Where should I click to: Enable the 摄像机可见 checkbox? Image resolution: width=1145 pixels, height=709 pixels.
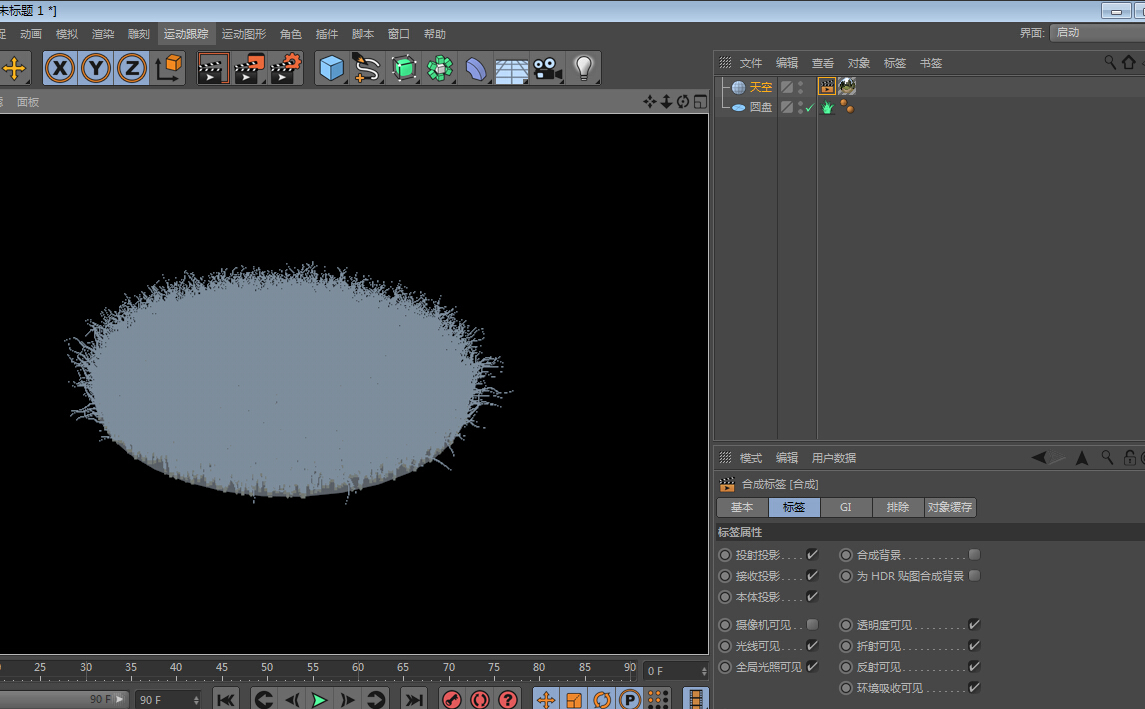coord(812,624)
